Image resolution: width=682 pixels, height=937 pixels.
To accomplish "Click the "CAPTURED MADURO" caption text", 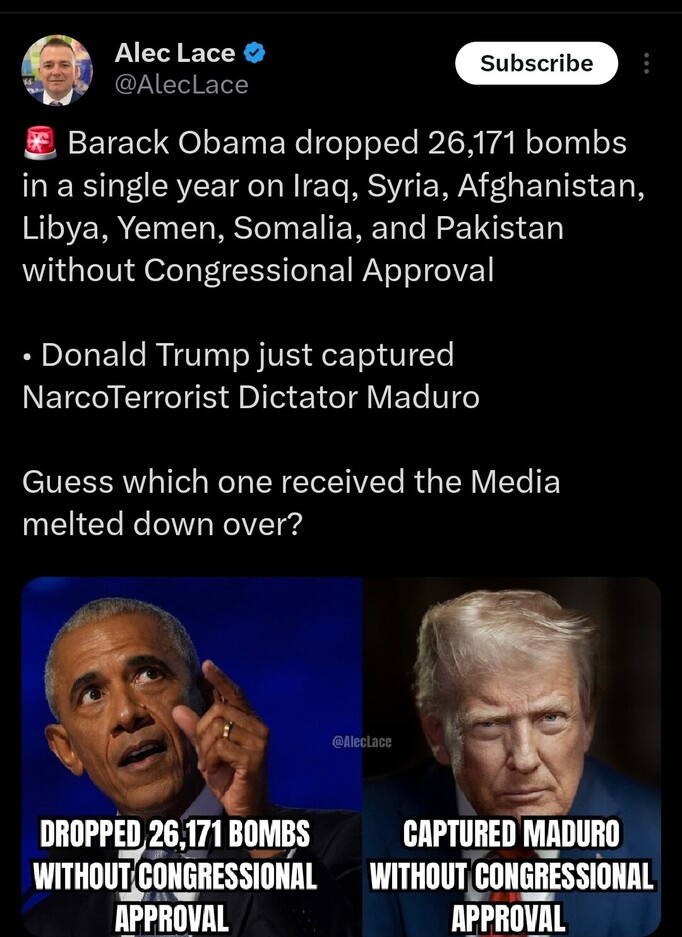I will [512, 834].
